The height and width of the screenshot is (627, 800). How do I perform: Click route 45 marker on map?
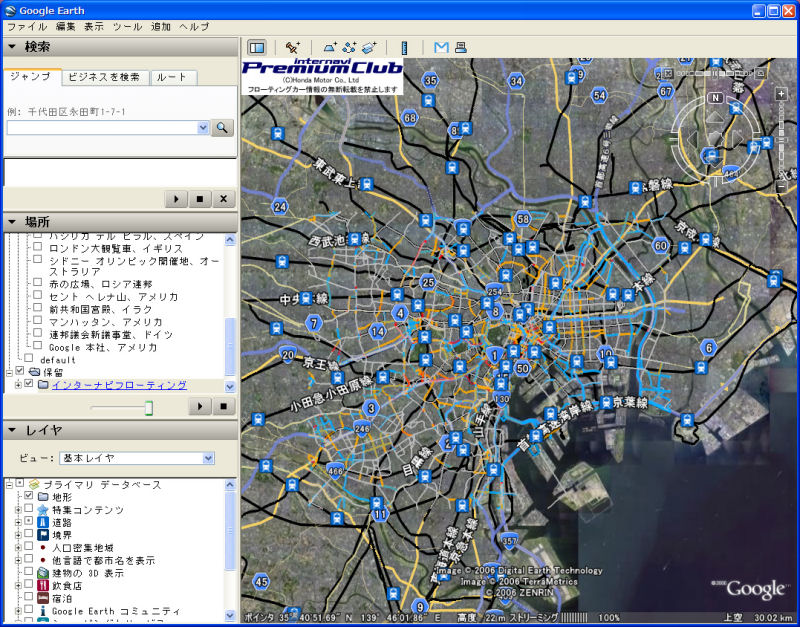coord(261,582)
